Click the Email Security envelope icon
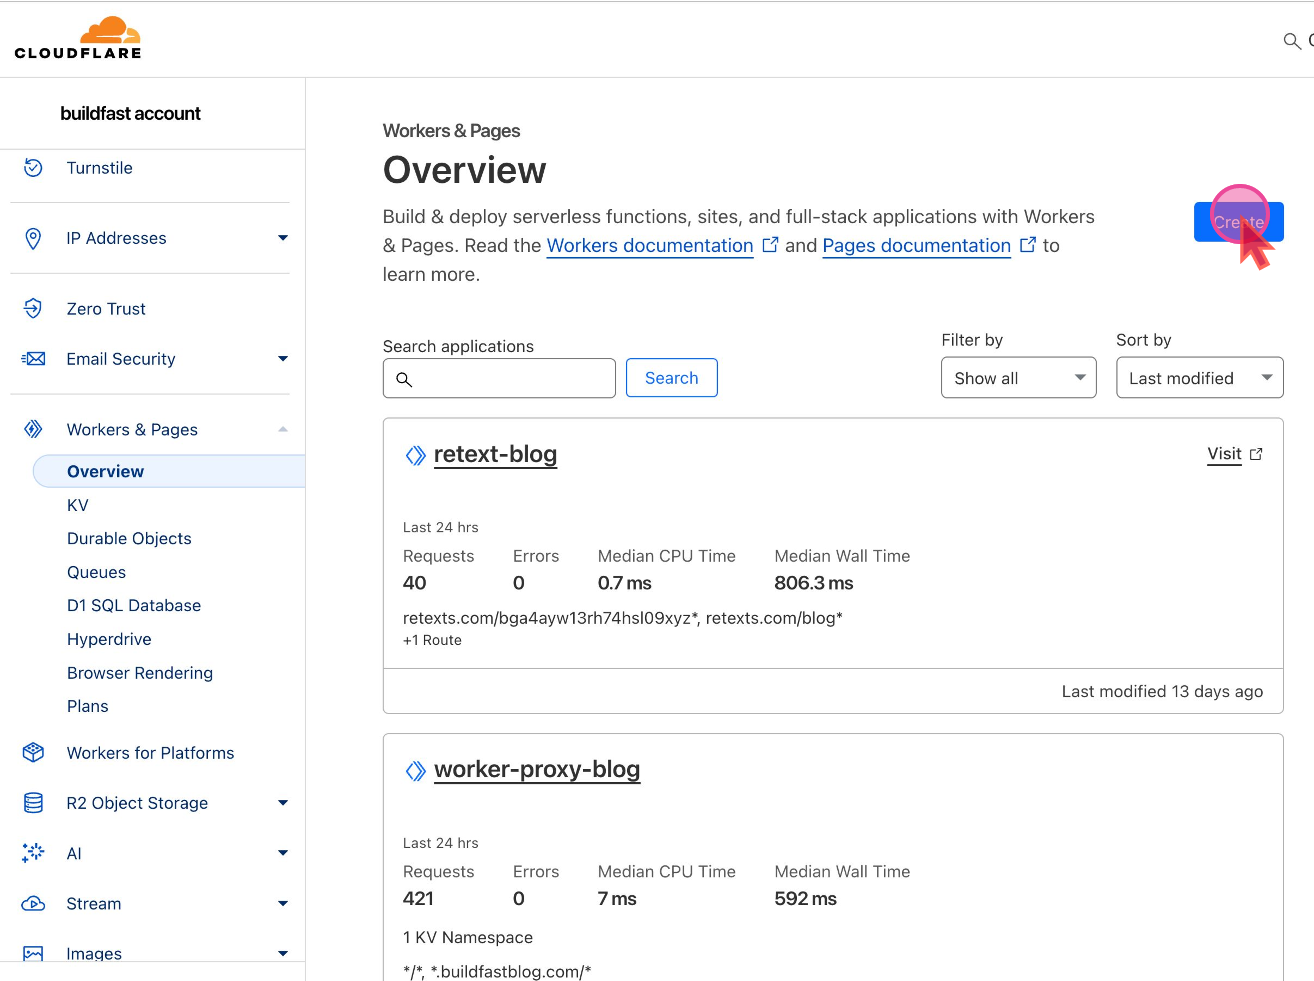The width and height of the screenshot is (1314, 981). [33, 359]
